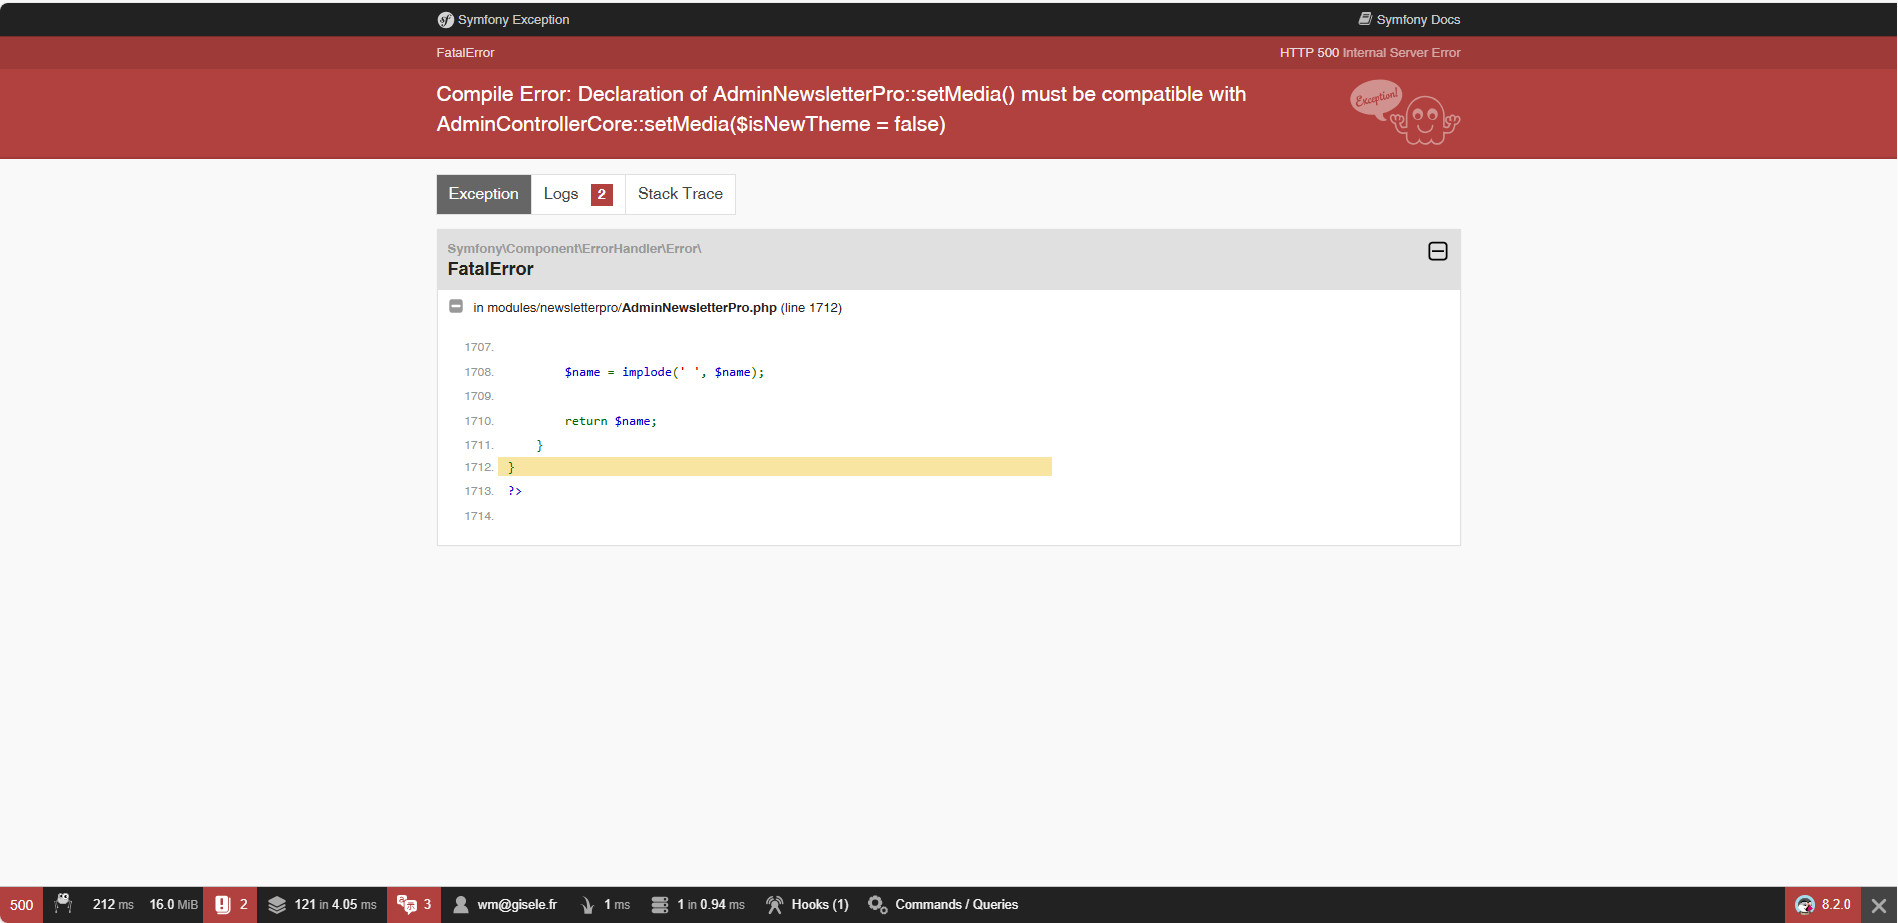Open the 212 ms performance panel
The image size is (1898, 923).
point(113,904)
